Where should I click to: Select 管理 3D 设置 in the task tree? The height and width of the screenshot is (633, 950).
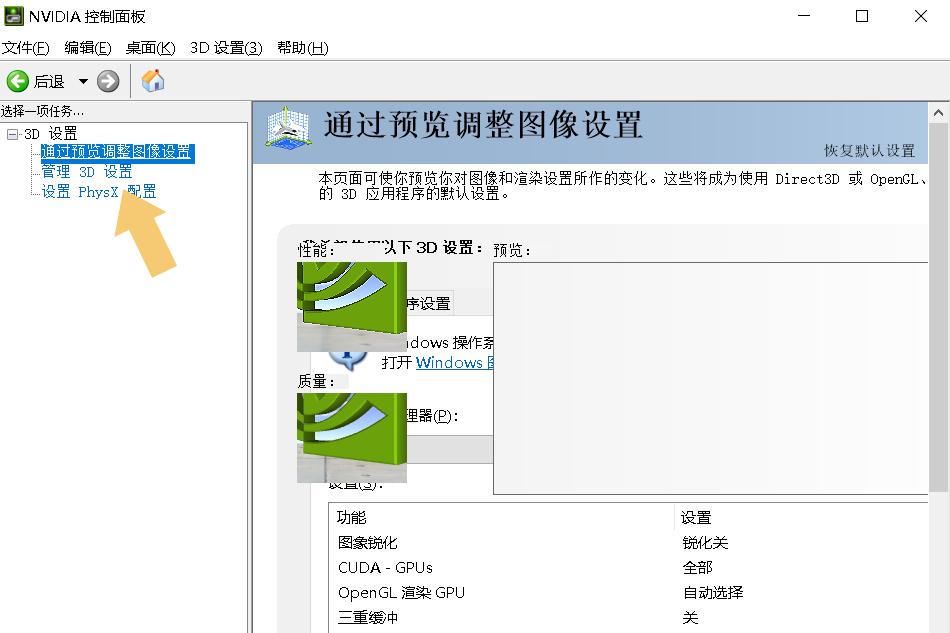(x=85, y=171)
